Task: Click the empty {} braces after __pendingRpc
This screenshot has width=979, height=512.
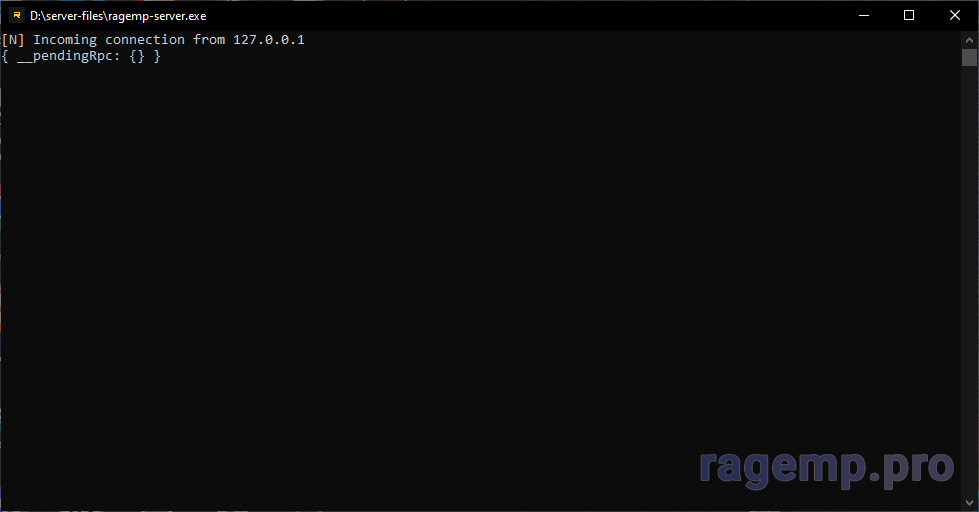Action: (x=137, y=57)
